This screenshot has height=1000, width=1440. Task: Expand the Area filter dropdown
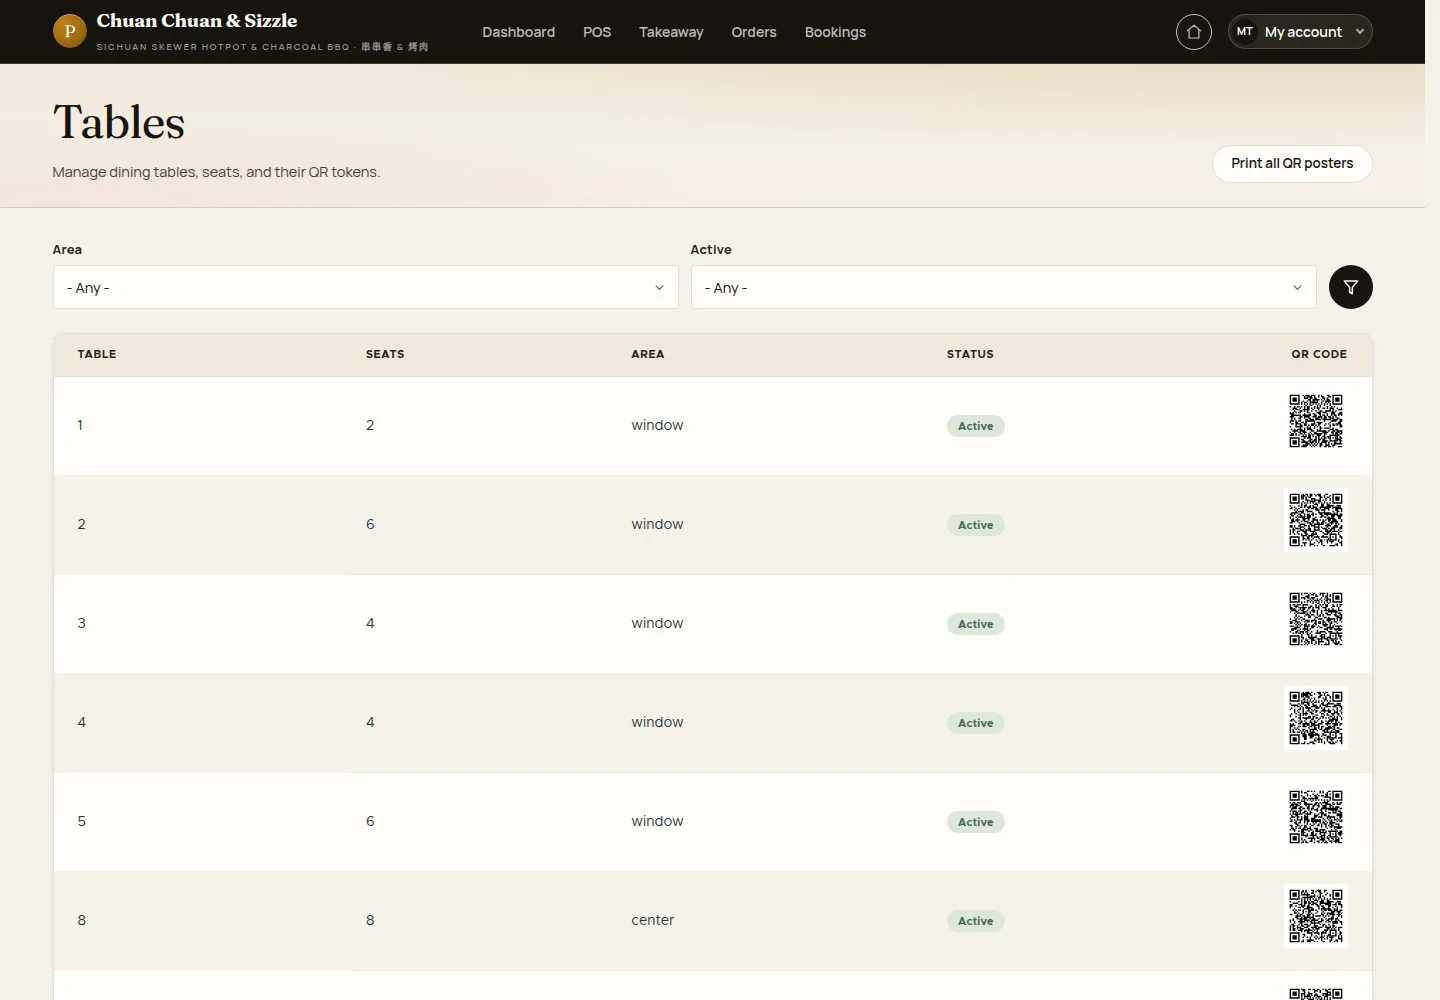click(x=365, y=287)
